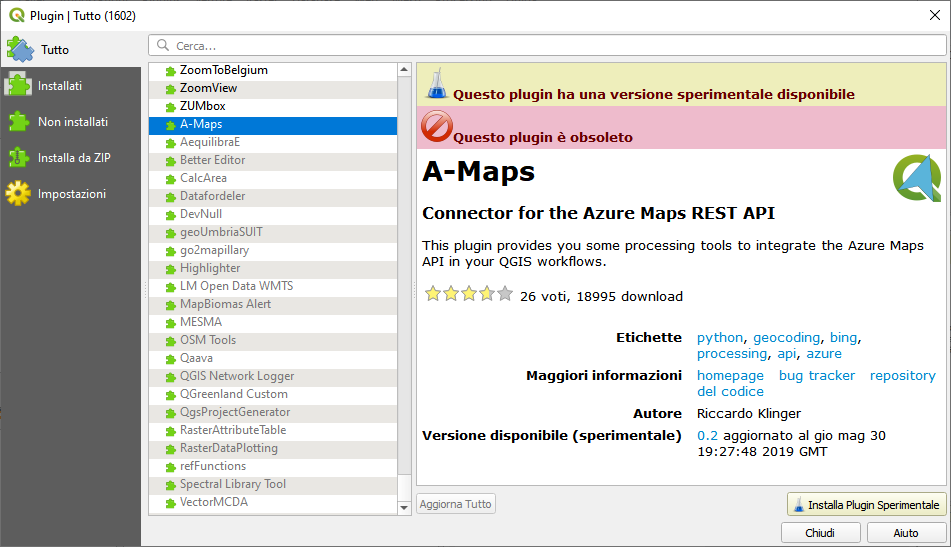Viewport: 951px width, 547px height.
Task: Open the plugin homepage link
Action: pos(730,376)
